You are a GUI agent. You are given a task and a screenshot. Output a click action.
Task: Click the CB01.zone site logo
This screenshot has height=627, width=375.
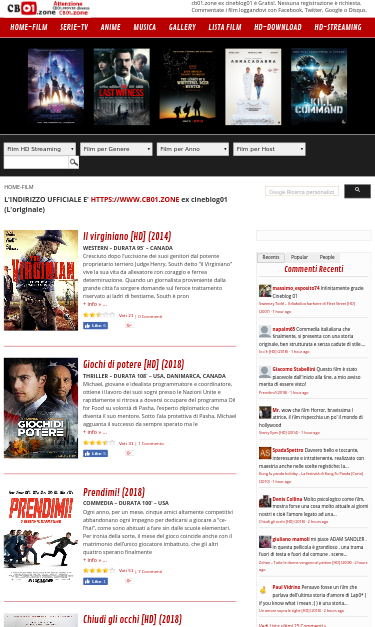[31, 8]
